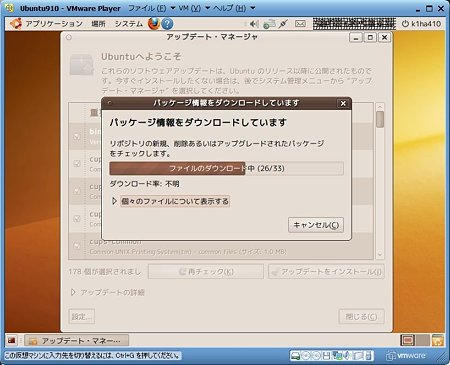
Task: Launch Firefox from the top panel
Action: click(154, 24)
